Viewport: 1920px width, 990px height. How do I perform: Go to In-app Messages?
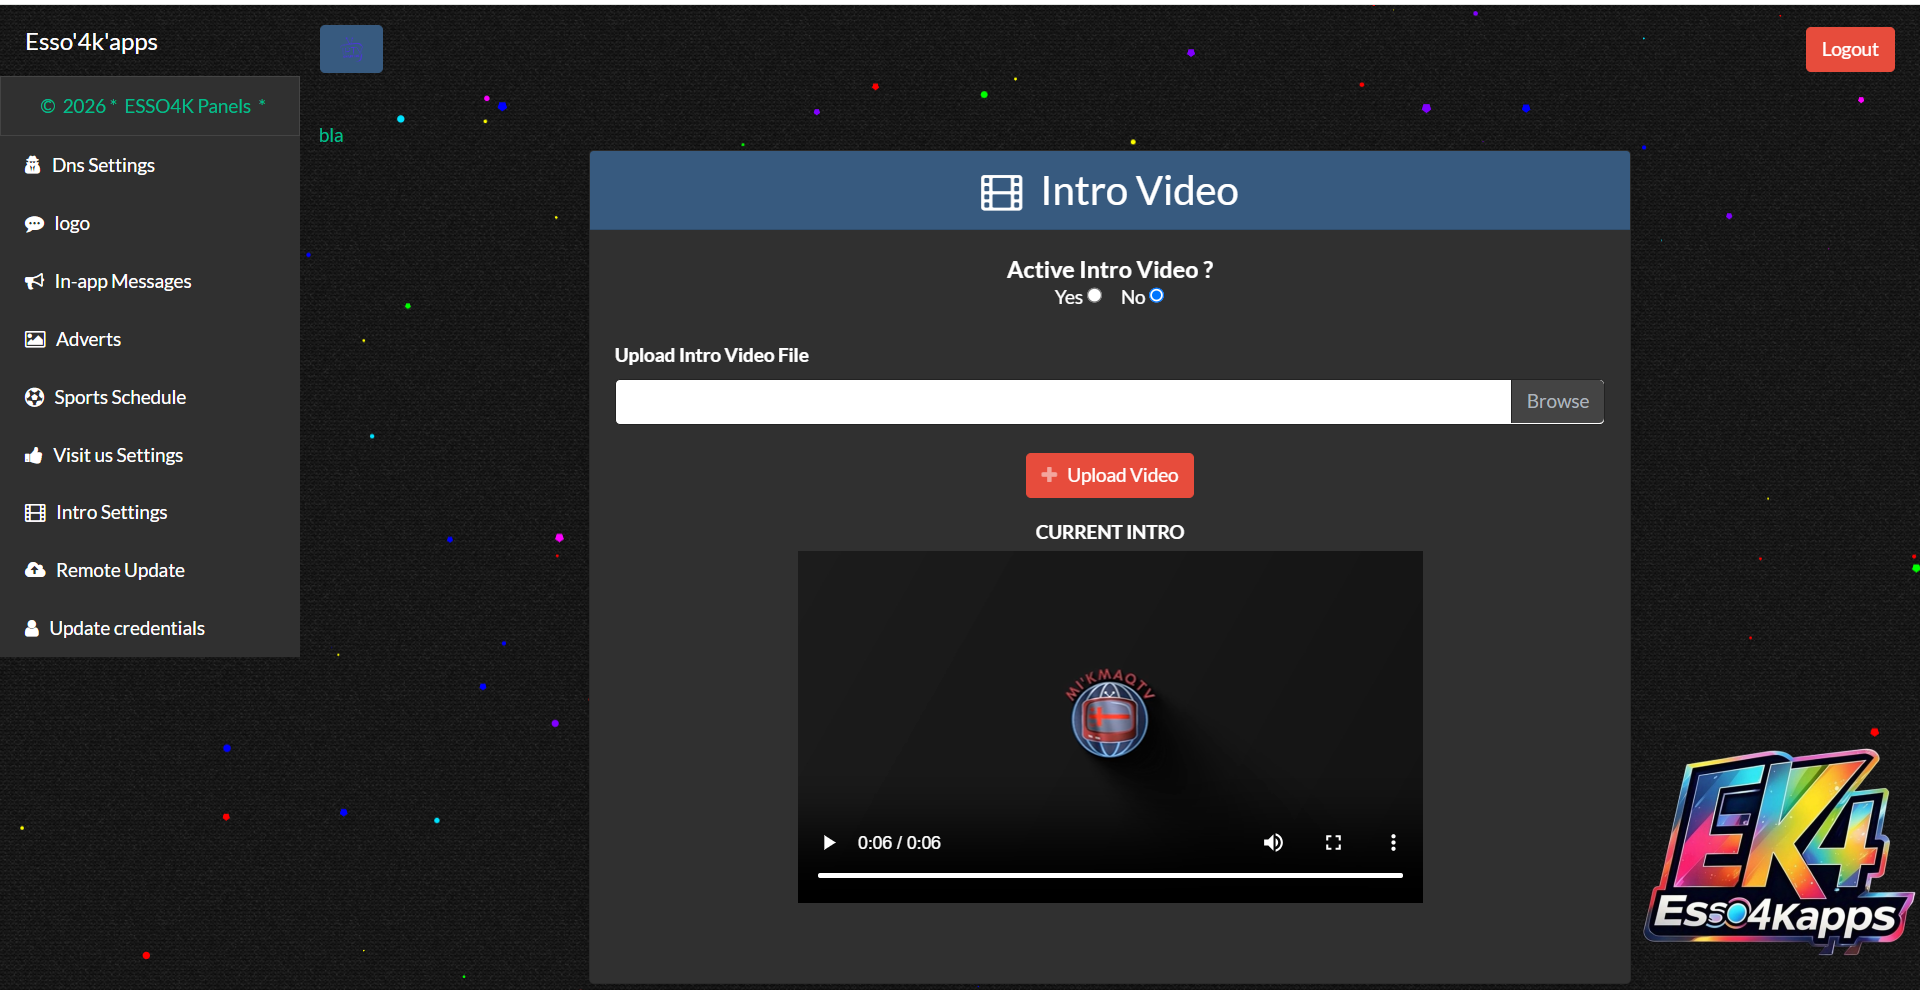(x=150, y=281)
